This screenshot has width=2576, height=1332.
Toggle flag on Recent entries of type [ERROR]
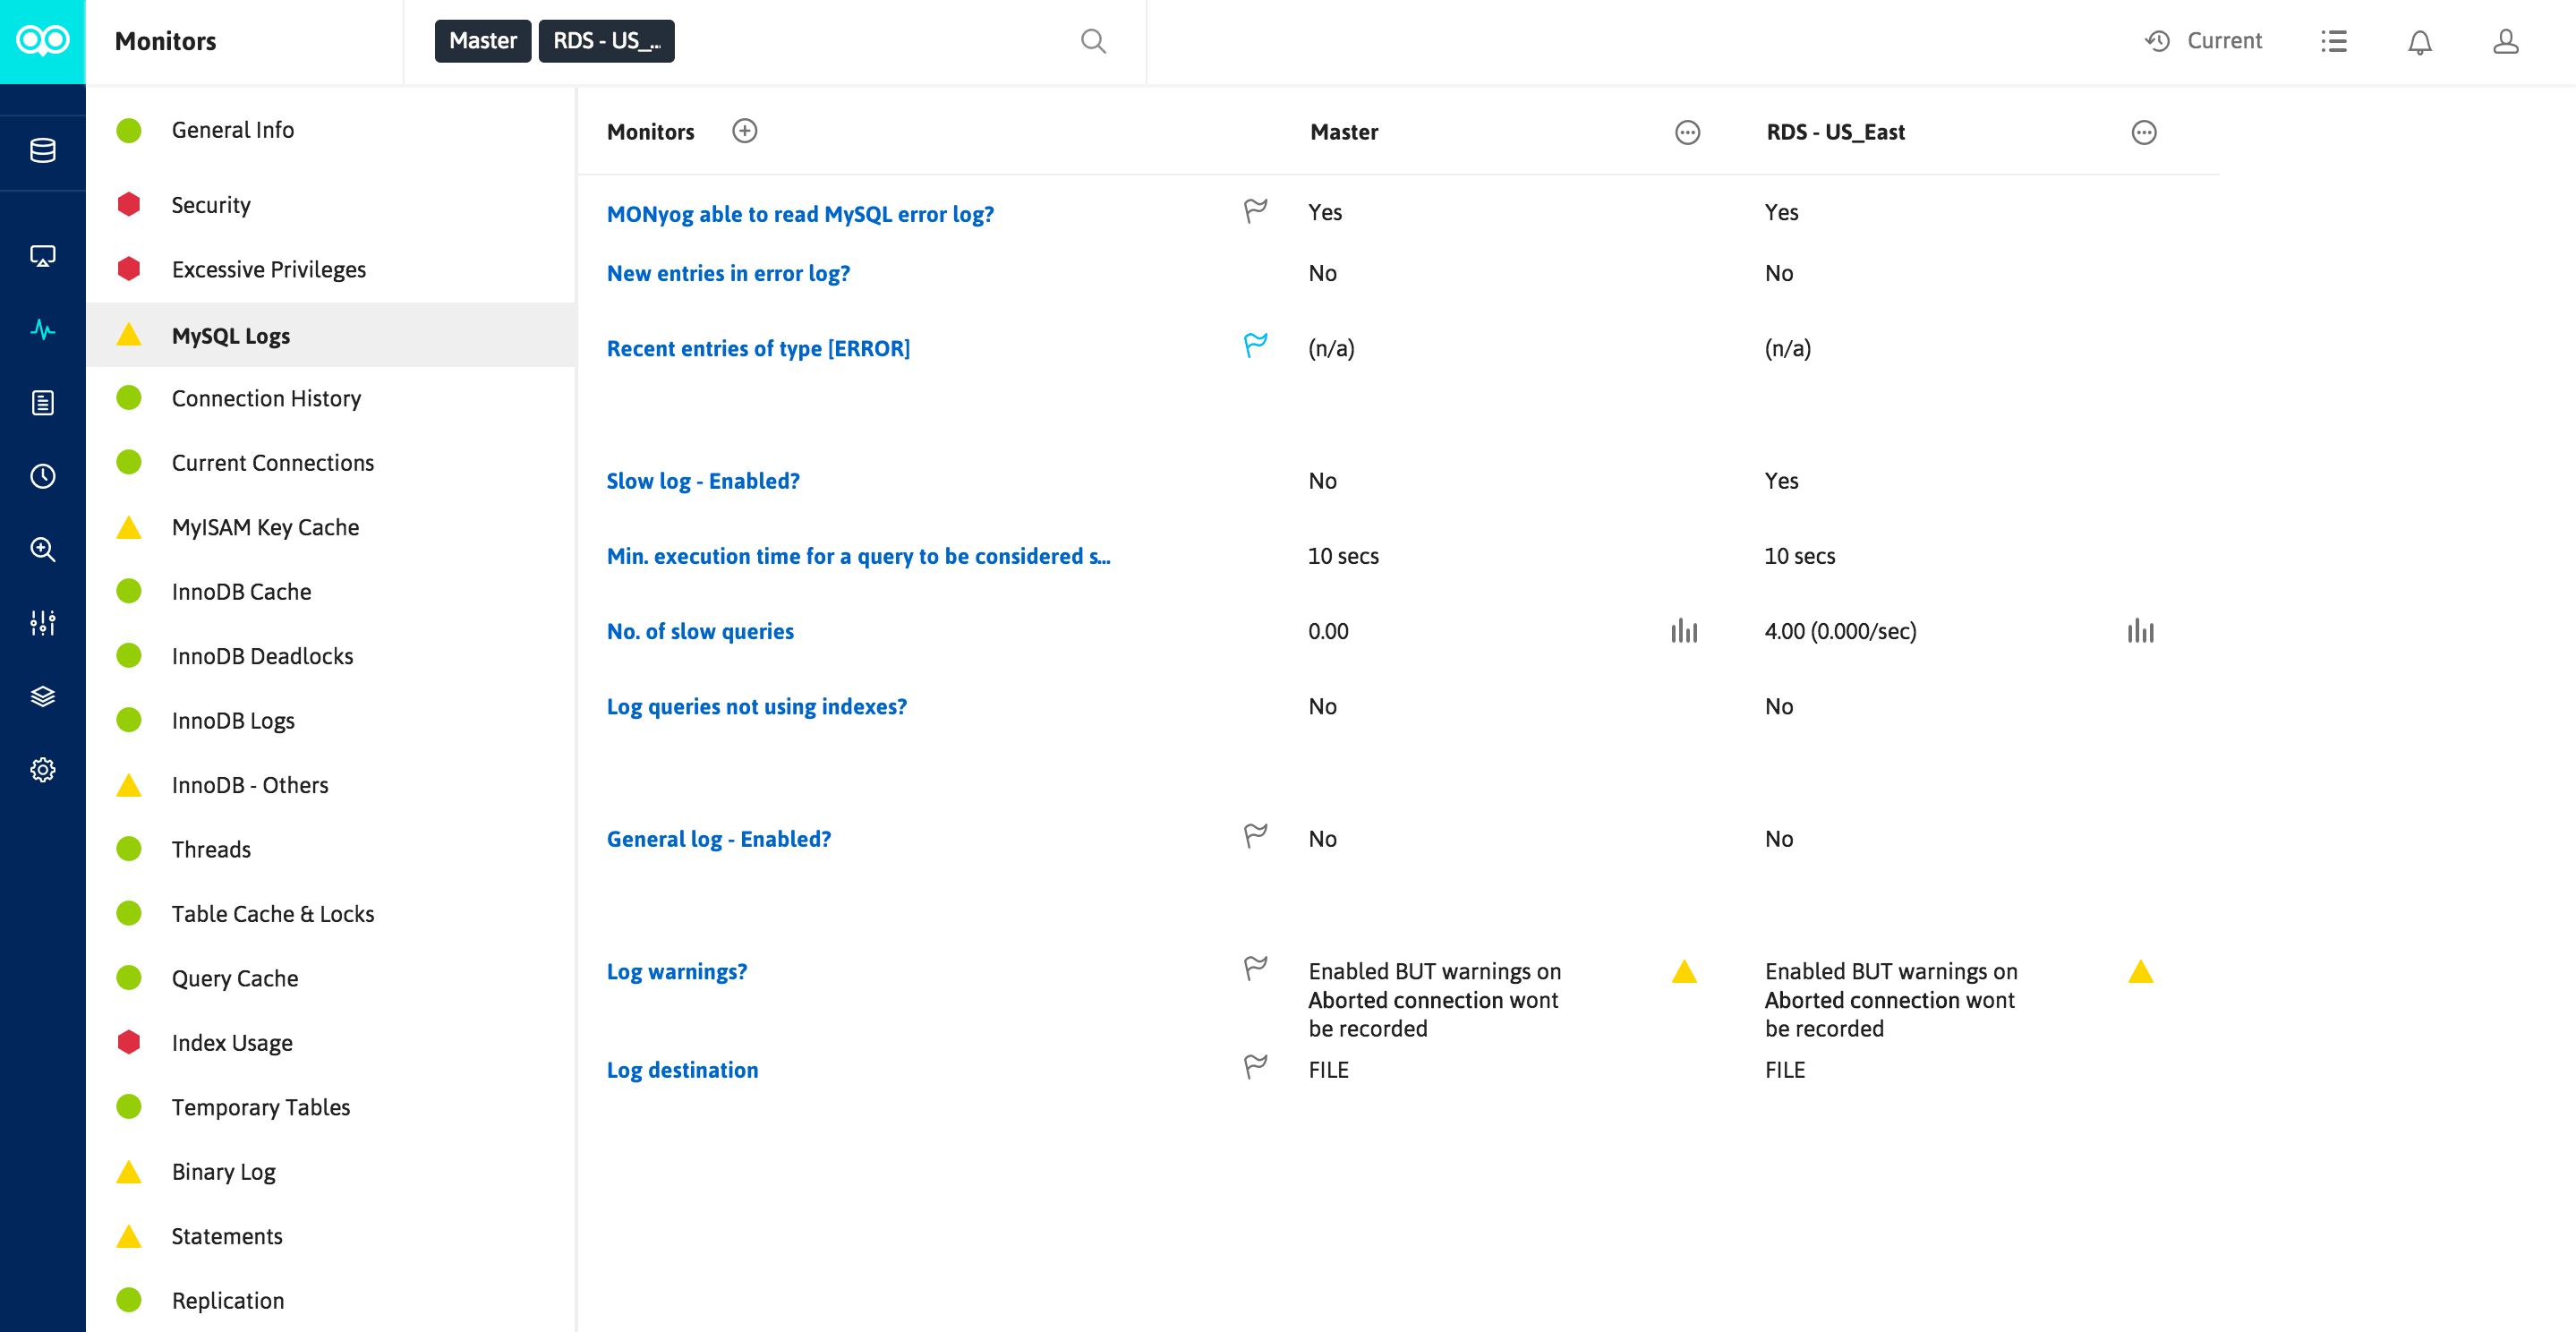tap(1255, 345)
